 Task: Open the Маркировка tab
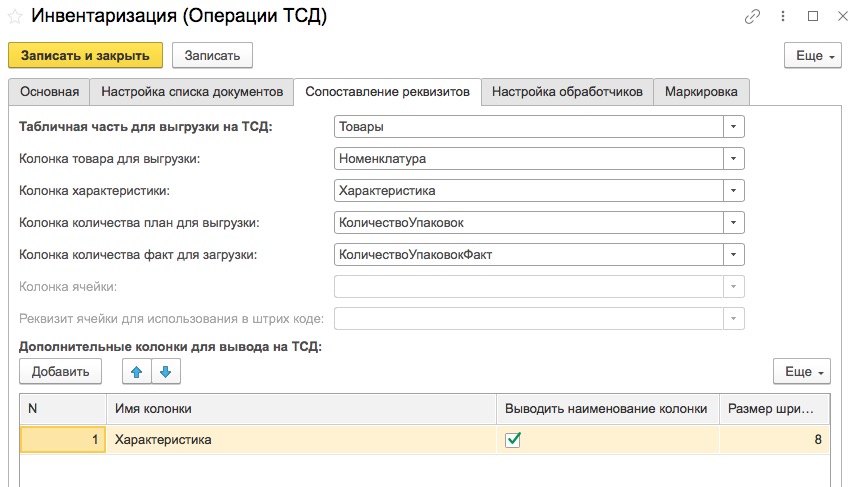point(701,92)
